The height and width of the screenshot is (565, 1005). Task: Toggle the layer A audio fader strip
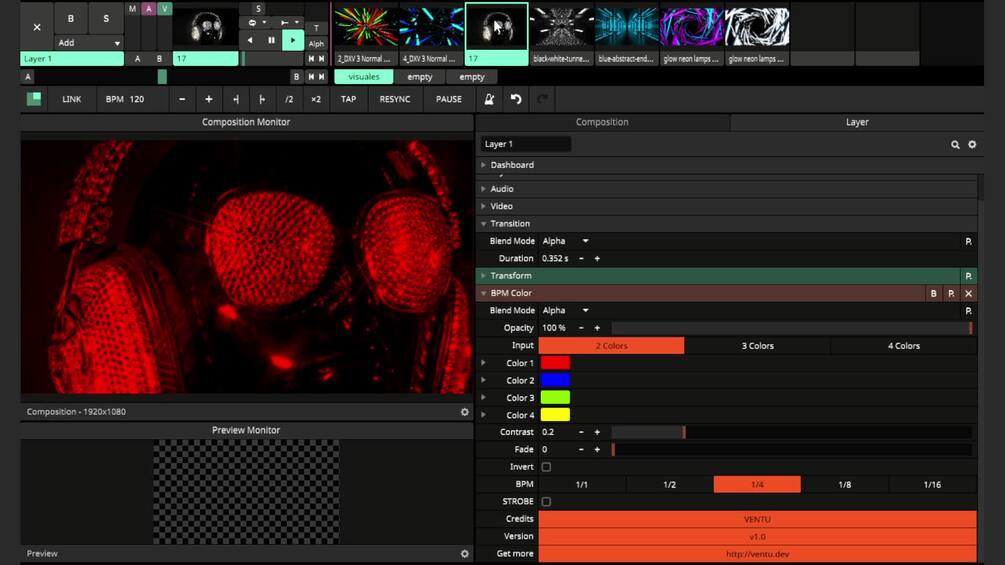(149, 9)
